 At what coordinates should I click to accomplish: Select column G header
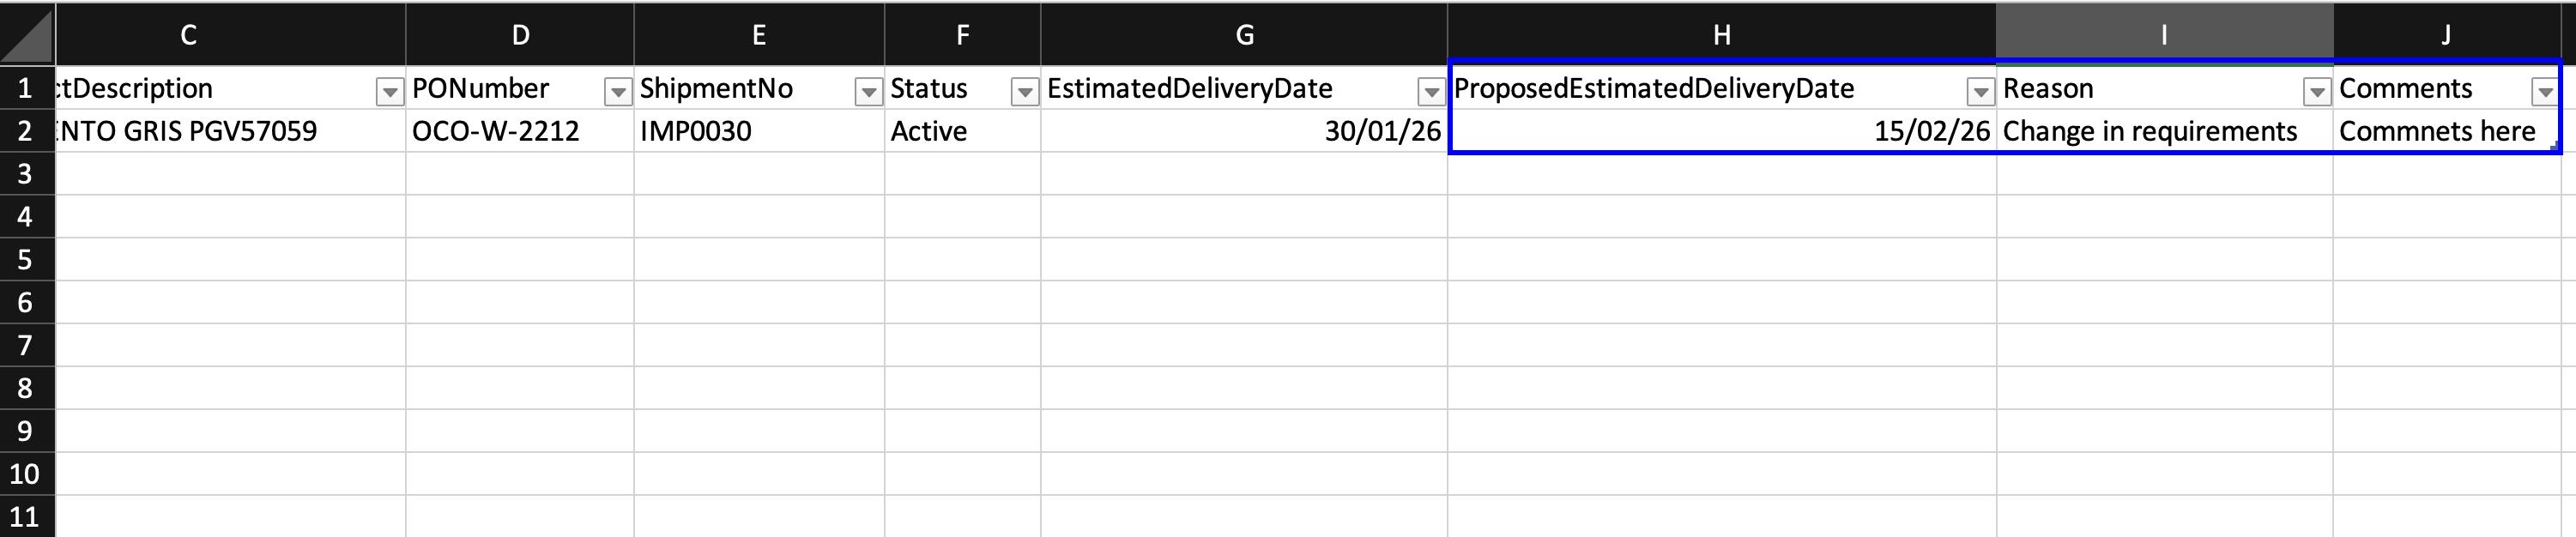click(1244, 35)
